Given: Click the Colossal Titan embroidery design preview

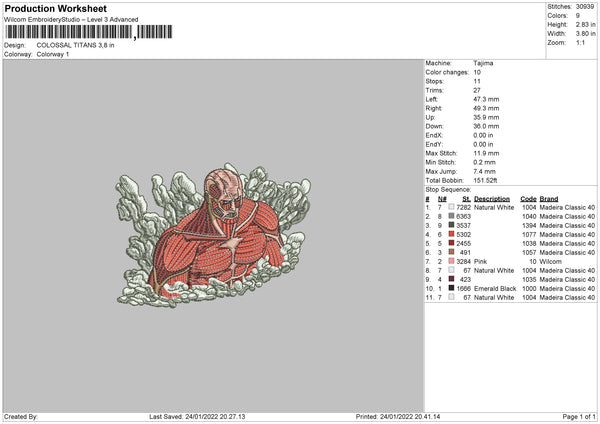Looking at the screenshot, I should 213,235.
